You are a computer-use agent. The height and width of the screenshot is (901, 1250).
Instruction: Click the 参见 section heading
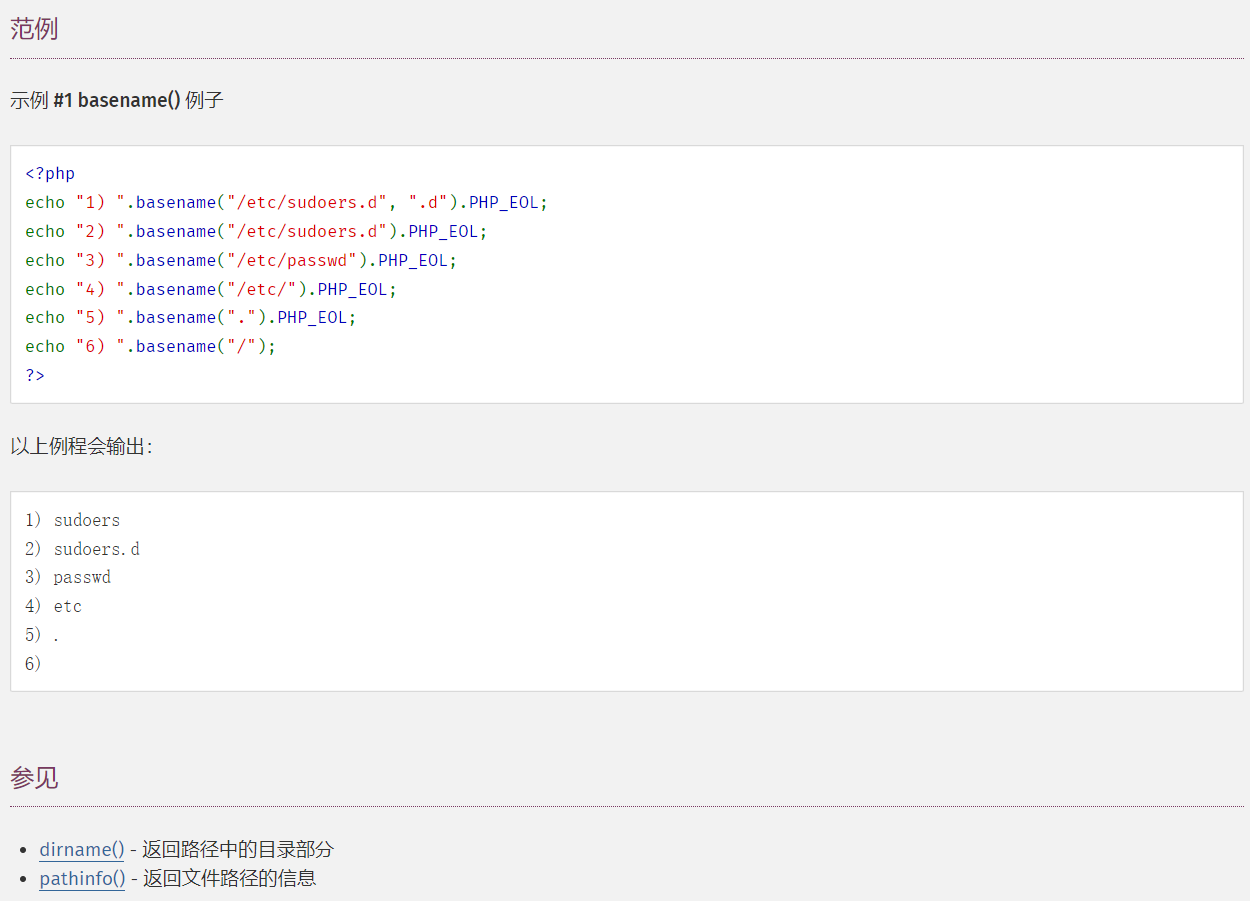pyautogui.click(x=34, y=777)
